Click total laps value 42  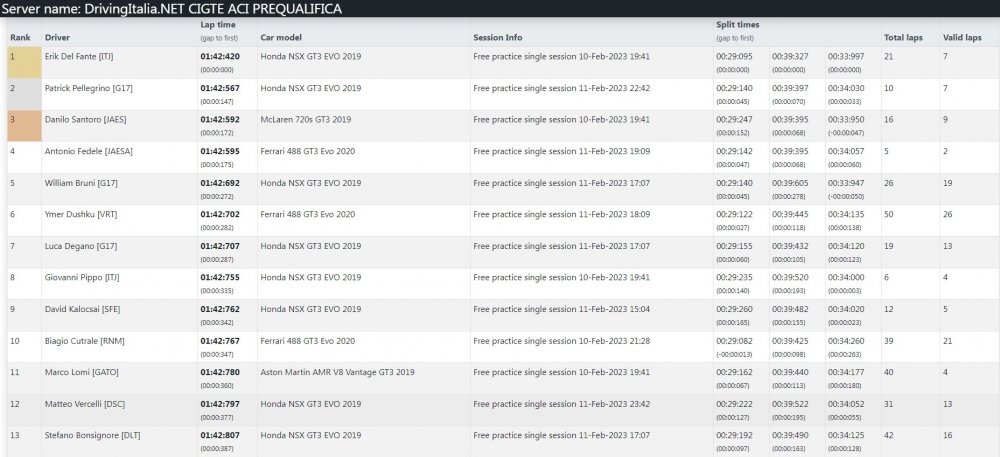point(888,436)
